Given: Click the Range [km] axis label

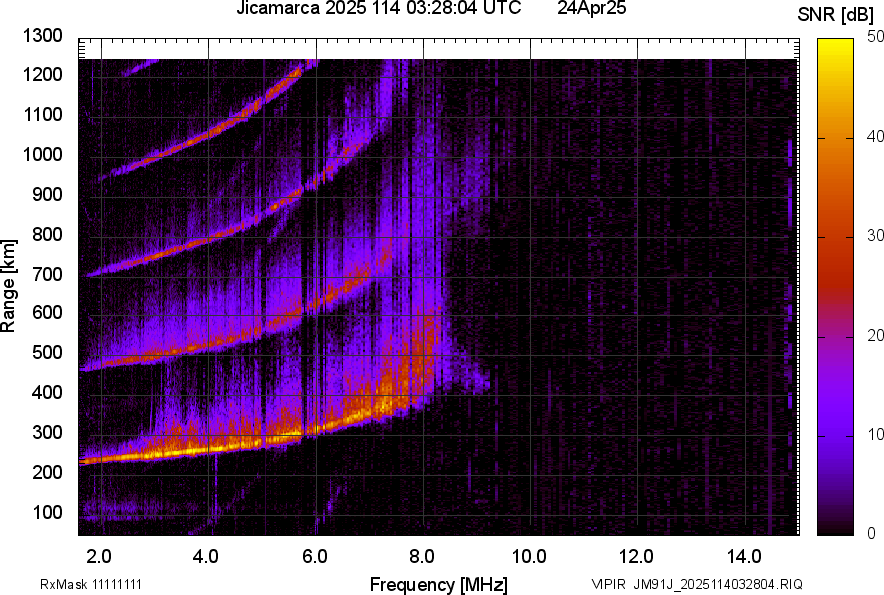Looking at the screenshot, I should click(8, 286).
